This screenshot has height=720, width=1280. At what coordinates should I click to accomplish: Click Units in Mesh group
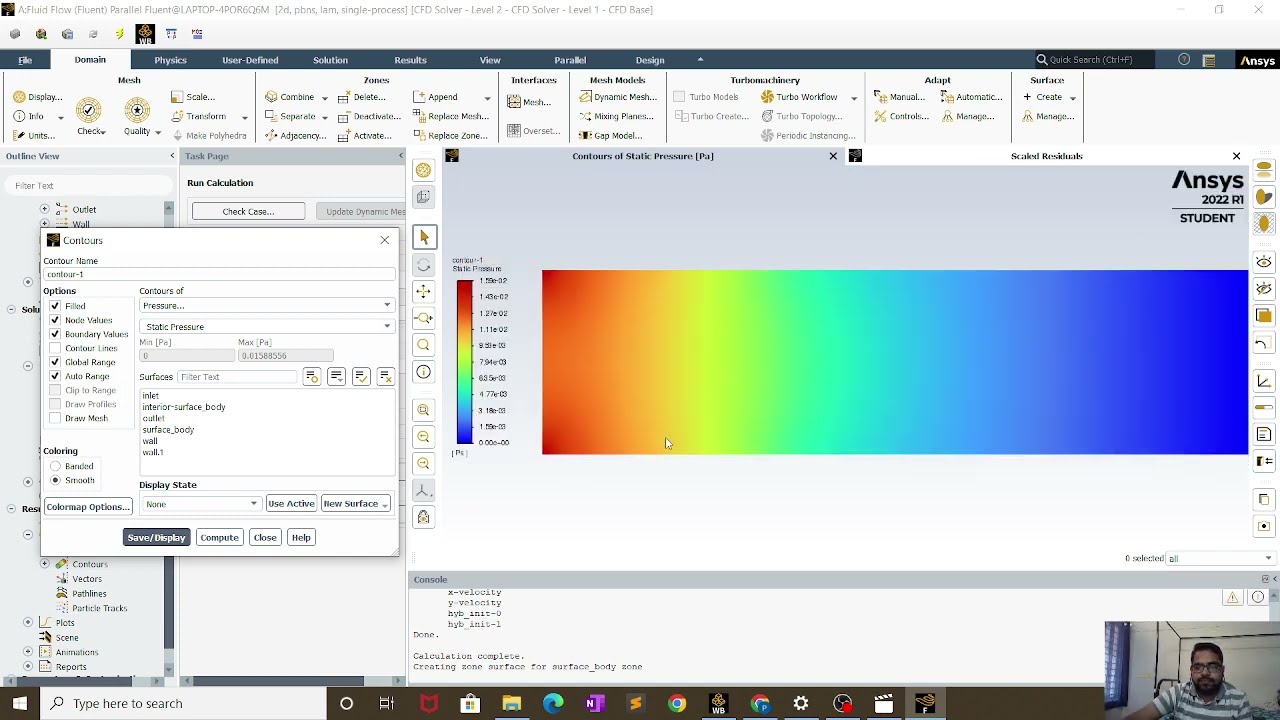[34, 135]
